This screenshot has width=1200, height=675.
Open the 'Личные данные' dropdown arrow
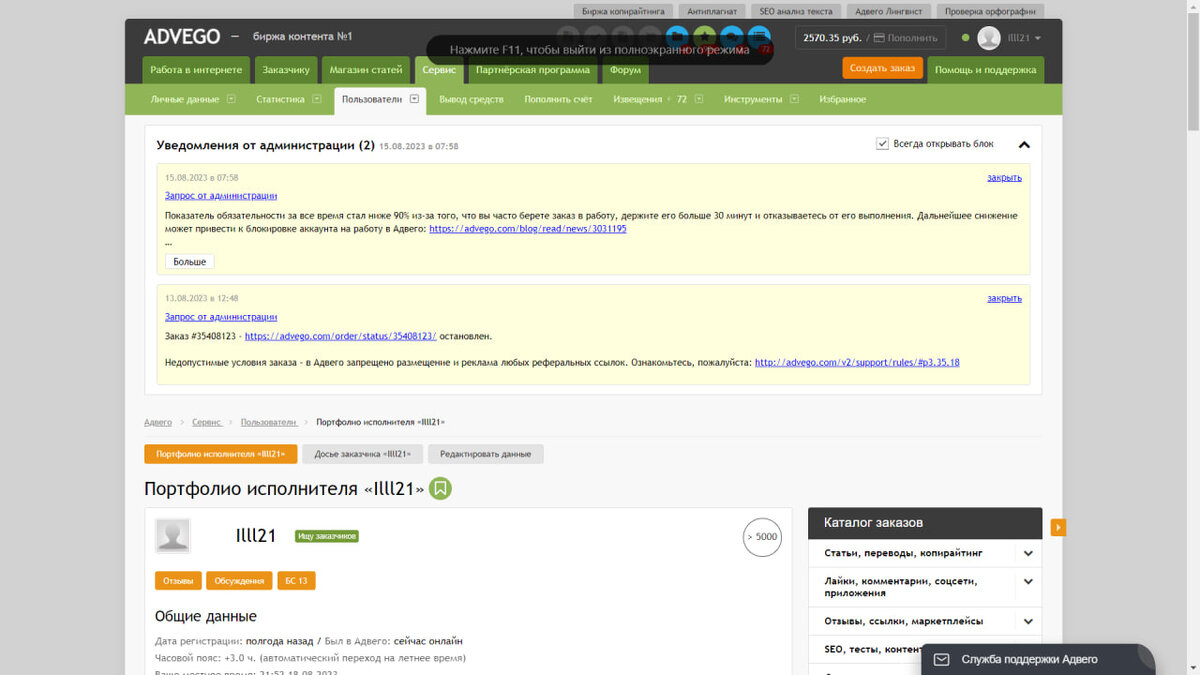(x=231, y=99)
